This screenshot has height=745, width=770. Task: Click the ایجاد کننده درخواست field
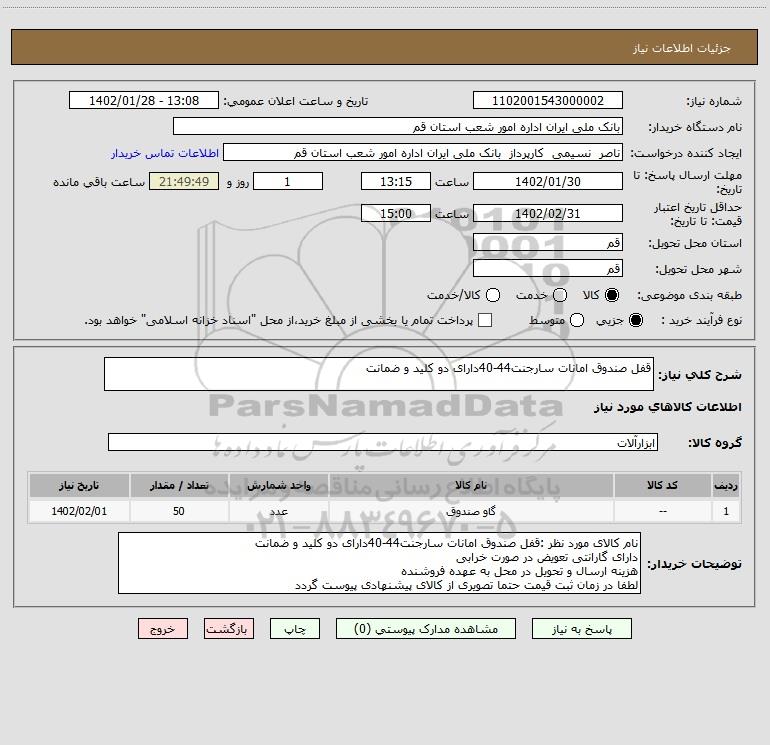(x=423, y=153)
